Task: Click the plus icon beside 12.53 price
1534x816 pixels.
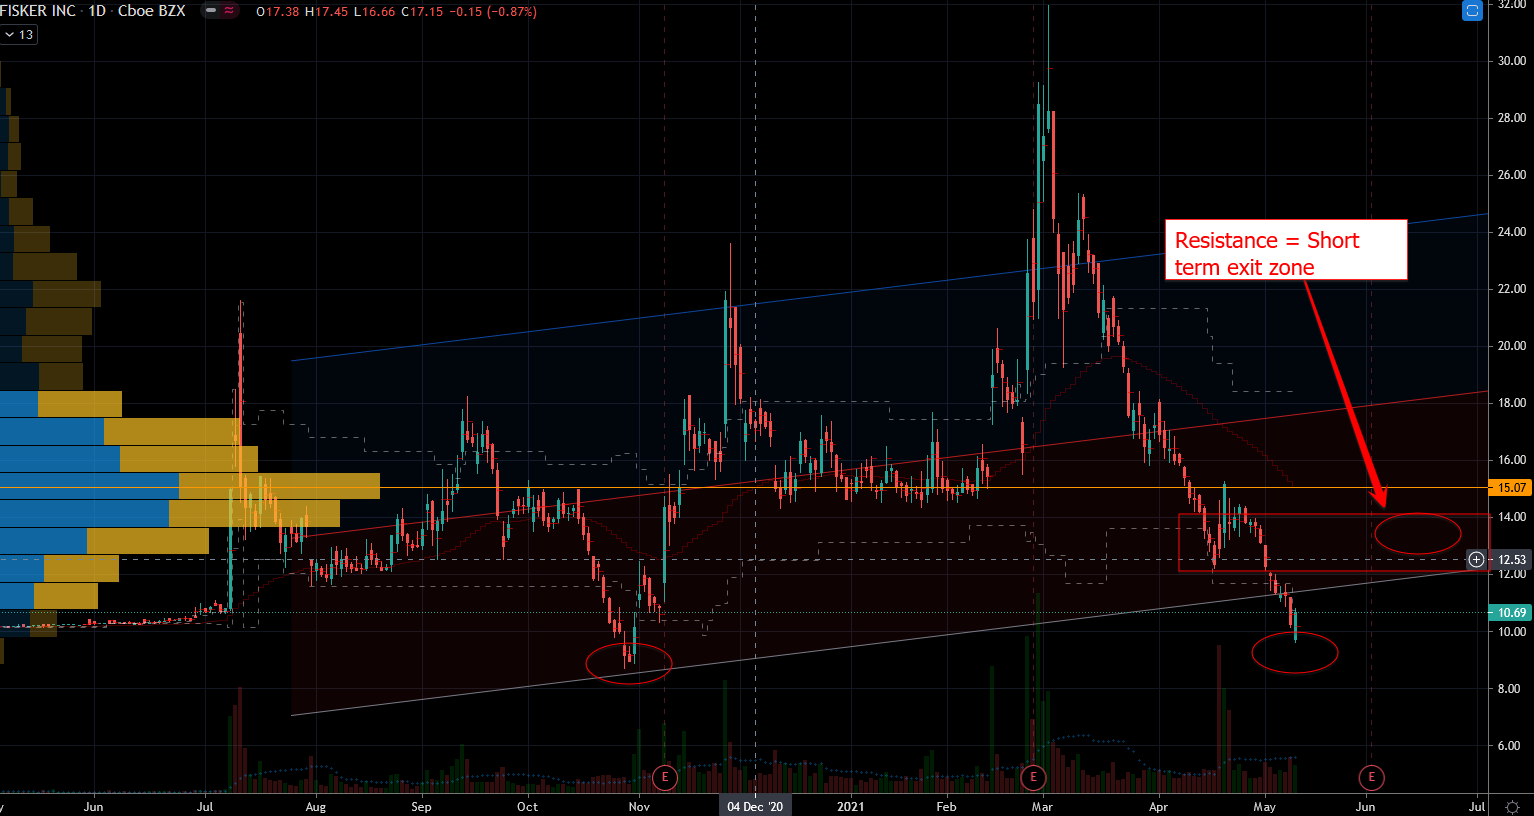Action: pos(1476,559)
